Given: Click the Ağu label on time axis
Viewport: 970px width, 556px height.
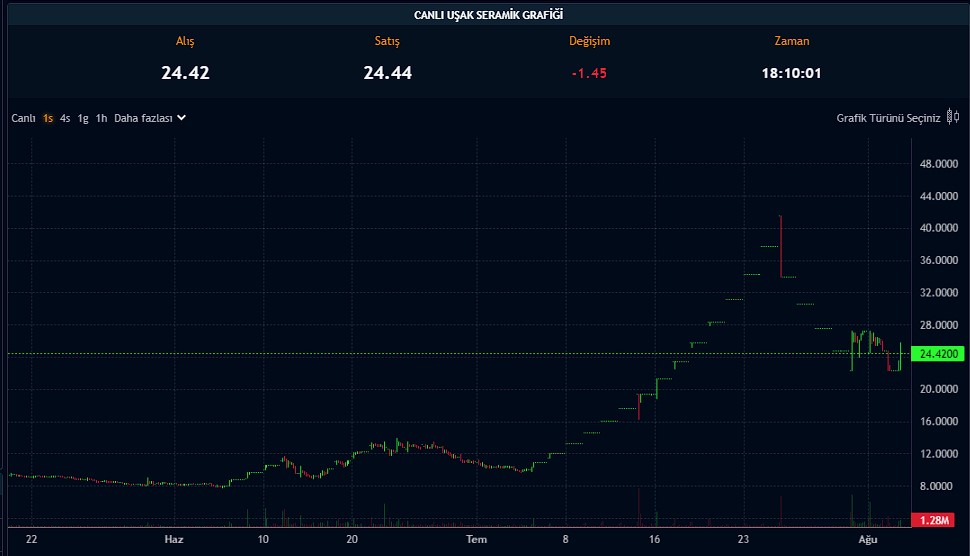Looking at the screenshot, I should coord(869,540).
